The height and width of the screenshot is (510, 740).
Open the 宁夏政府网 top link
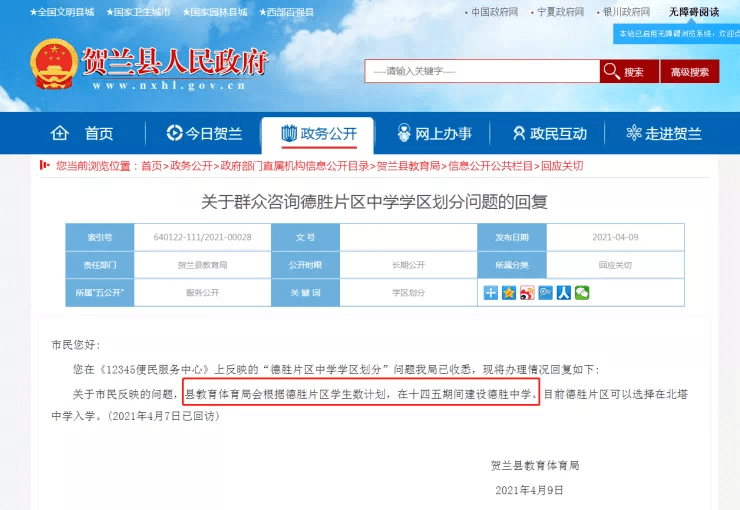pyautogui.click(x=560, y=12)
